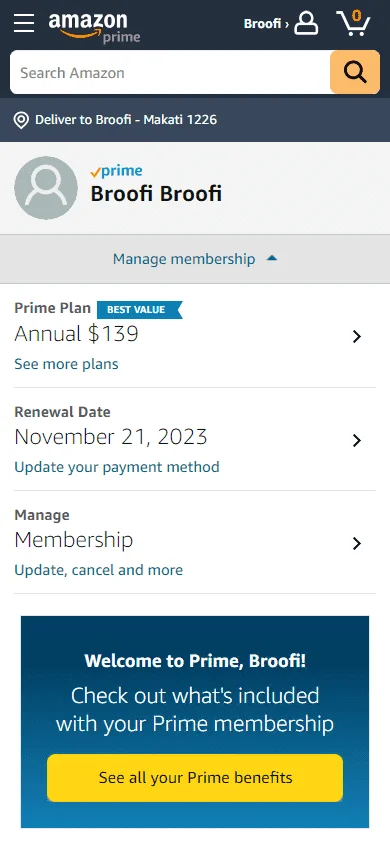Open the Renewal Date row chevron

point(356,441)
